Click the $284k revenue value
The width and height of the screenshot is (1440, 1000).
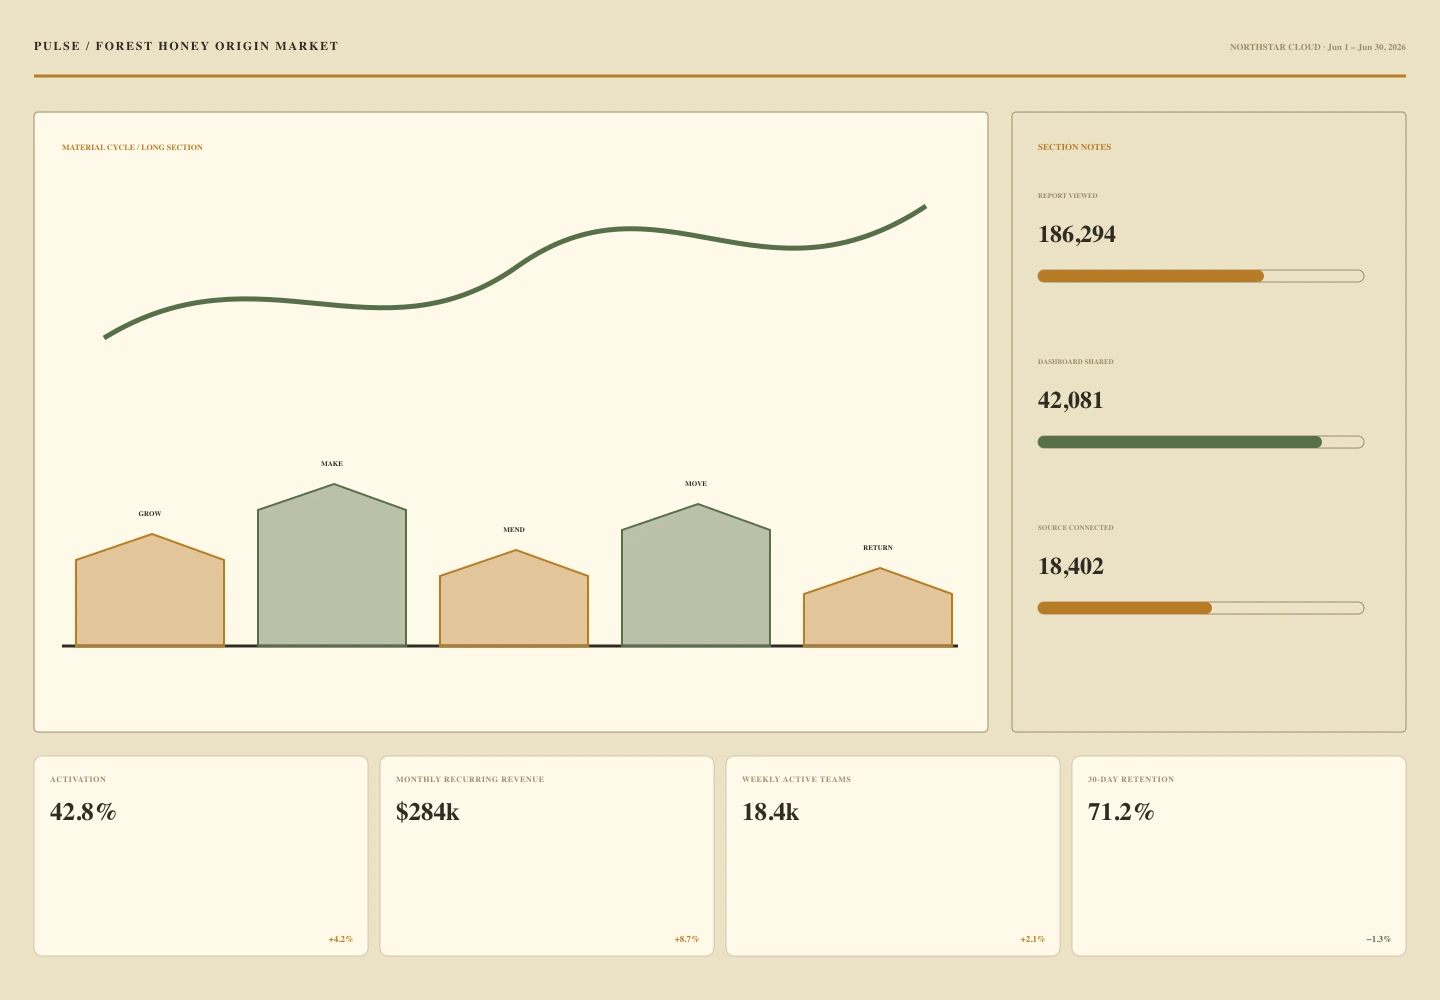tap(428, 812)
